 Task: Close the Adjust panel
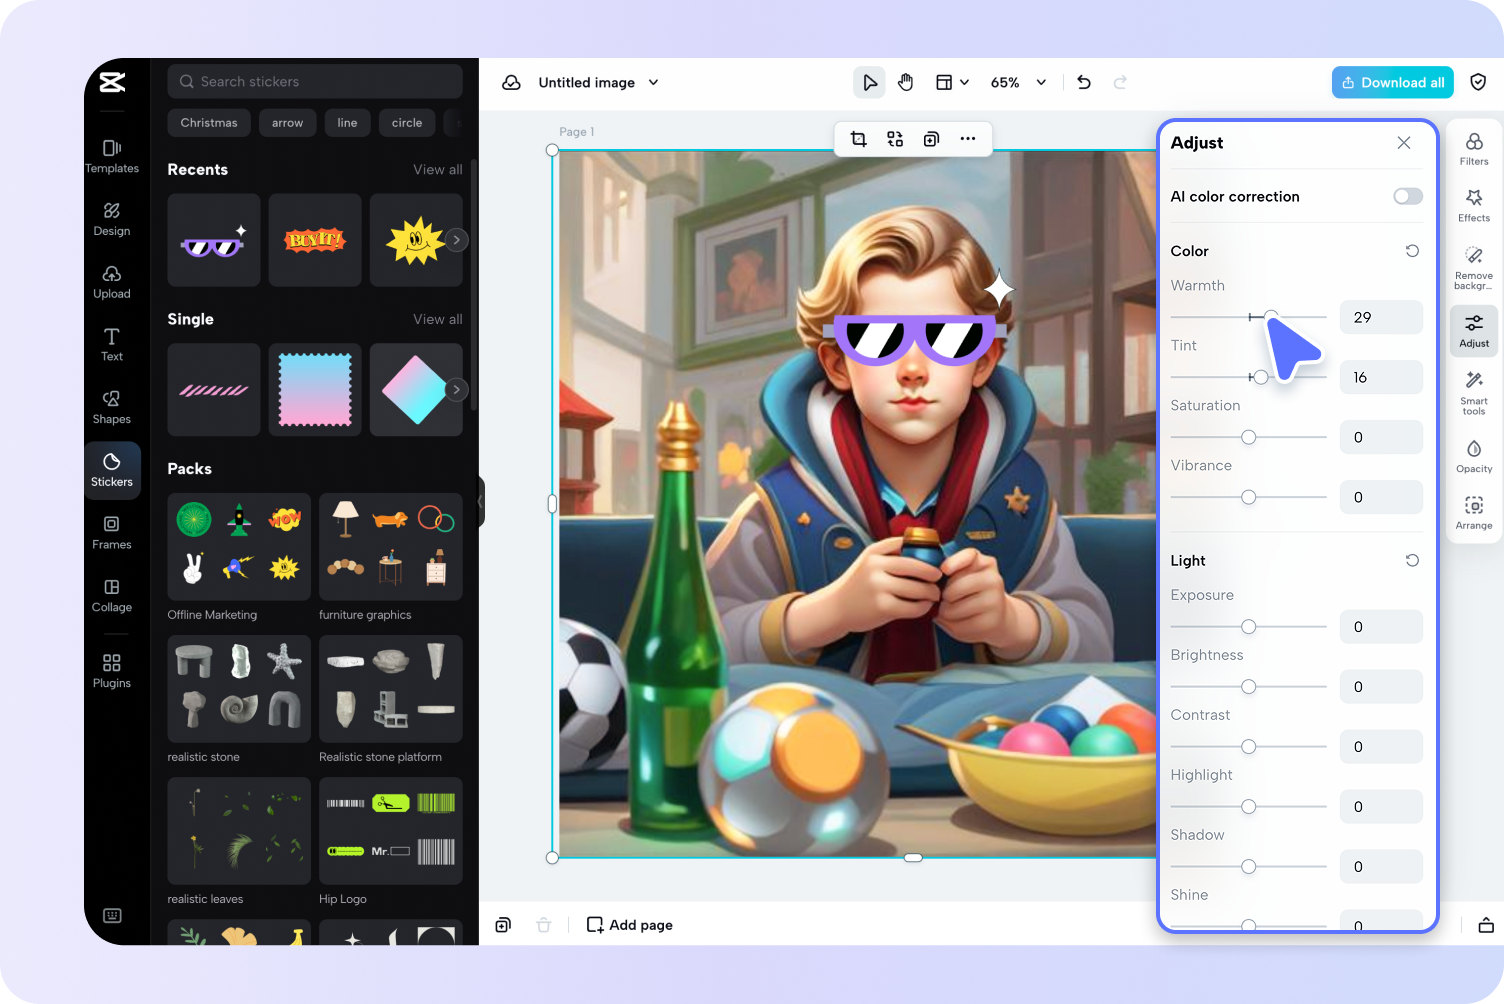[1404, 143]
